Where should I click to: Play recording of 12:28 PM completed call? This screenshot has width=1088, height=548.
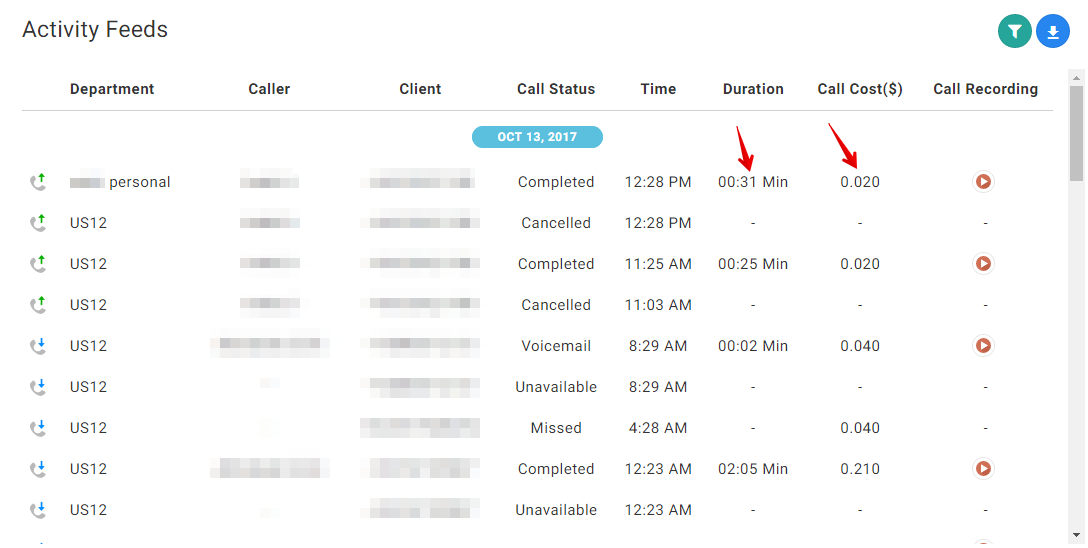[983, 182]
